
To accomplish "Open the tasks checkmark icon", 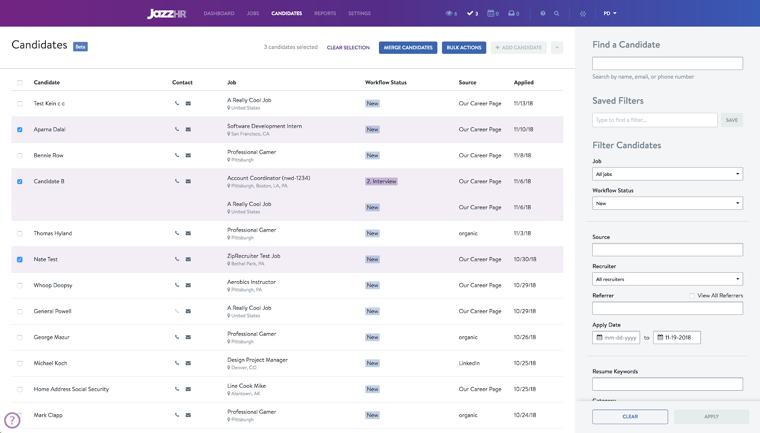I will tap(472, 14).
